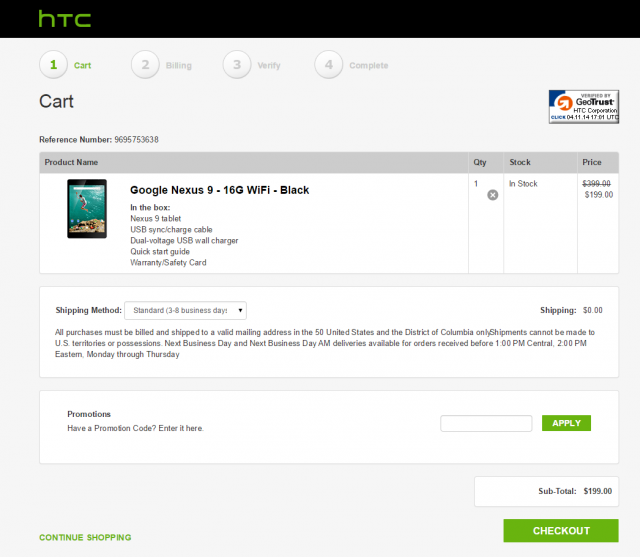This screenshot has height=557, width=640.
Task: Click the HTC logo in the header
Action: coord(65,19)
